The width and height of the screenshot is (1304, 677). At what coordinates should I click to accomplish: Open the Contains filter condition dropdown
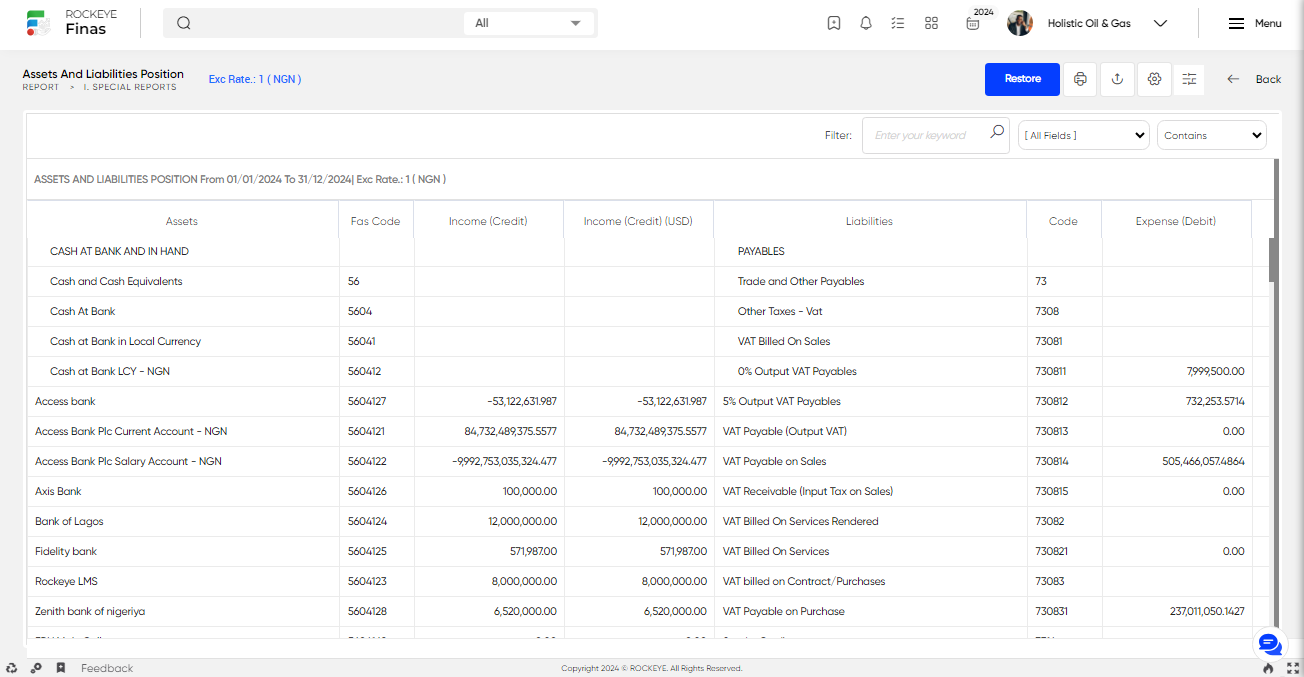[x=1212, y=136]
